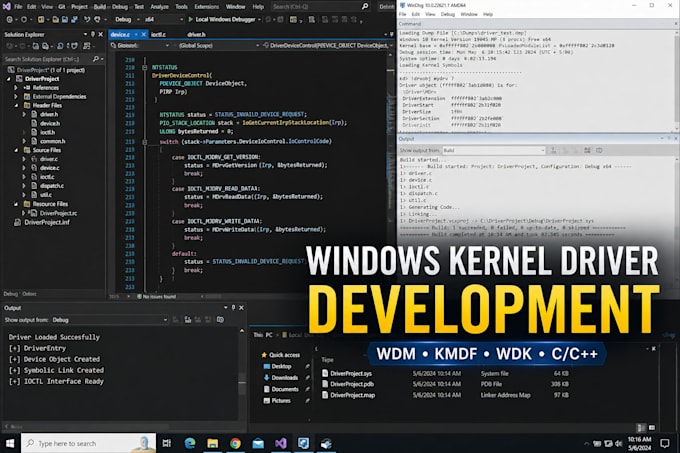Open the x64 platform dropdown
The height and width of the screenshot is (453, 680).
pos(163,20)
